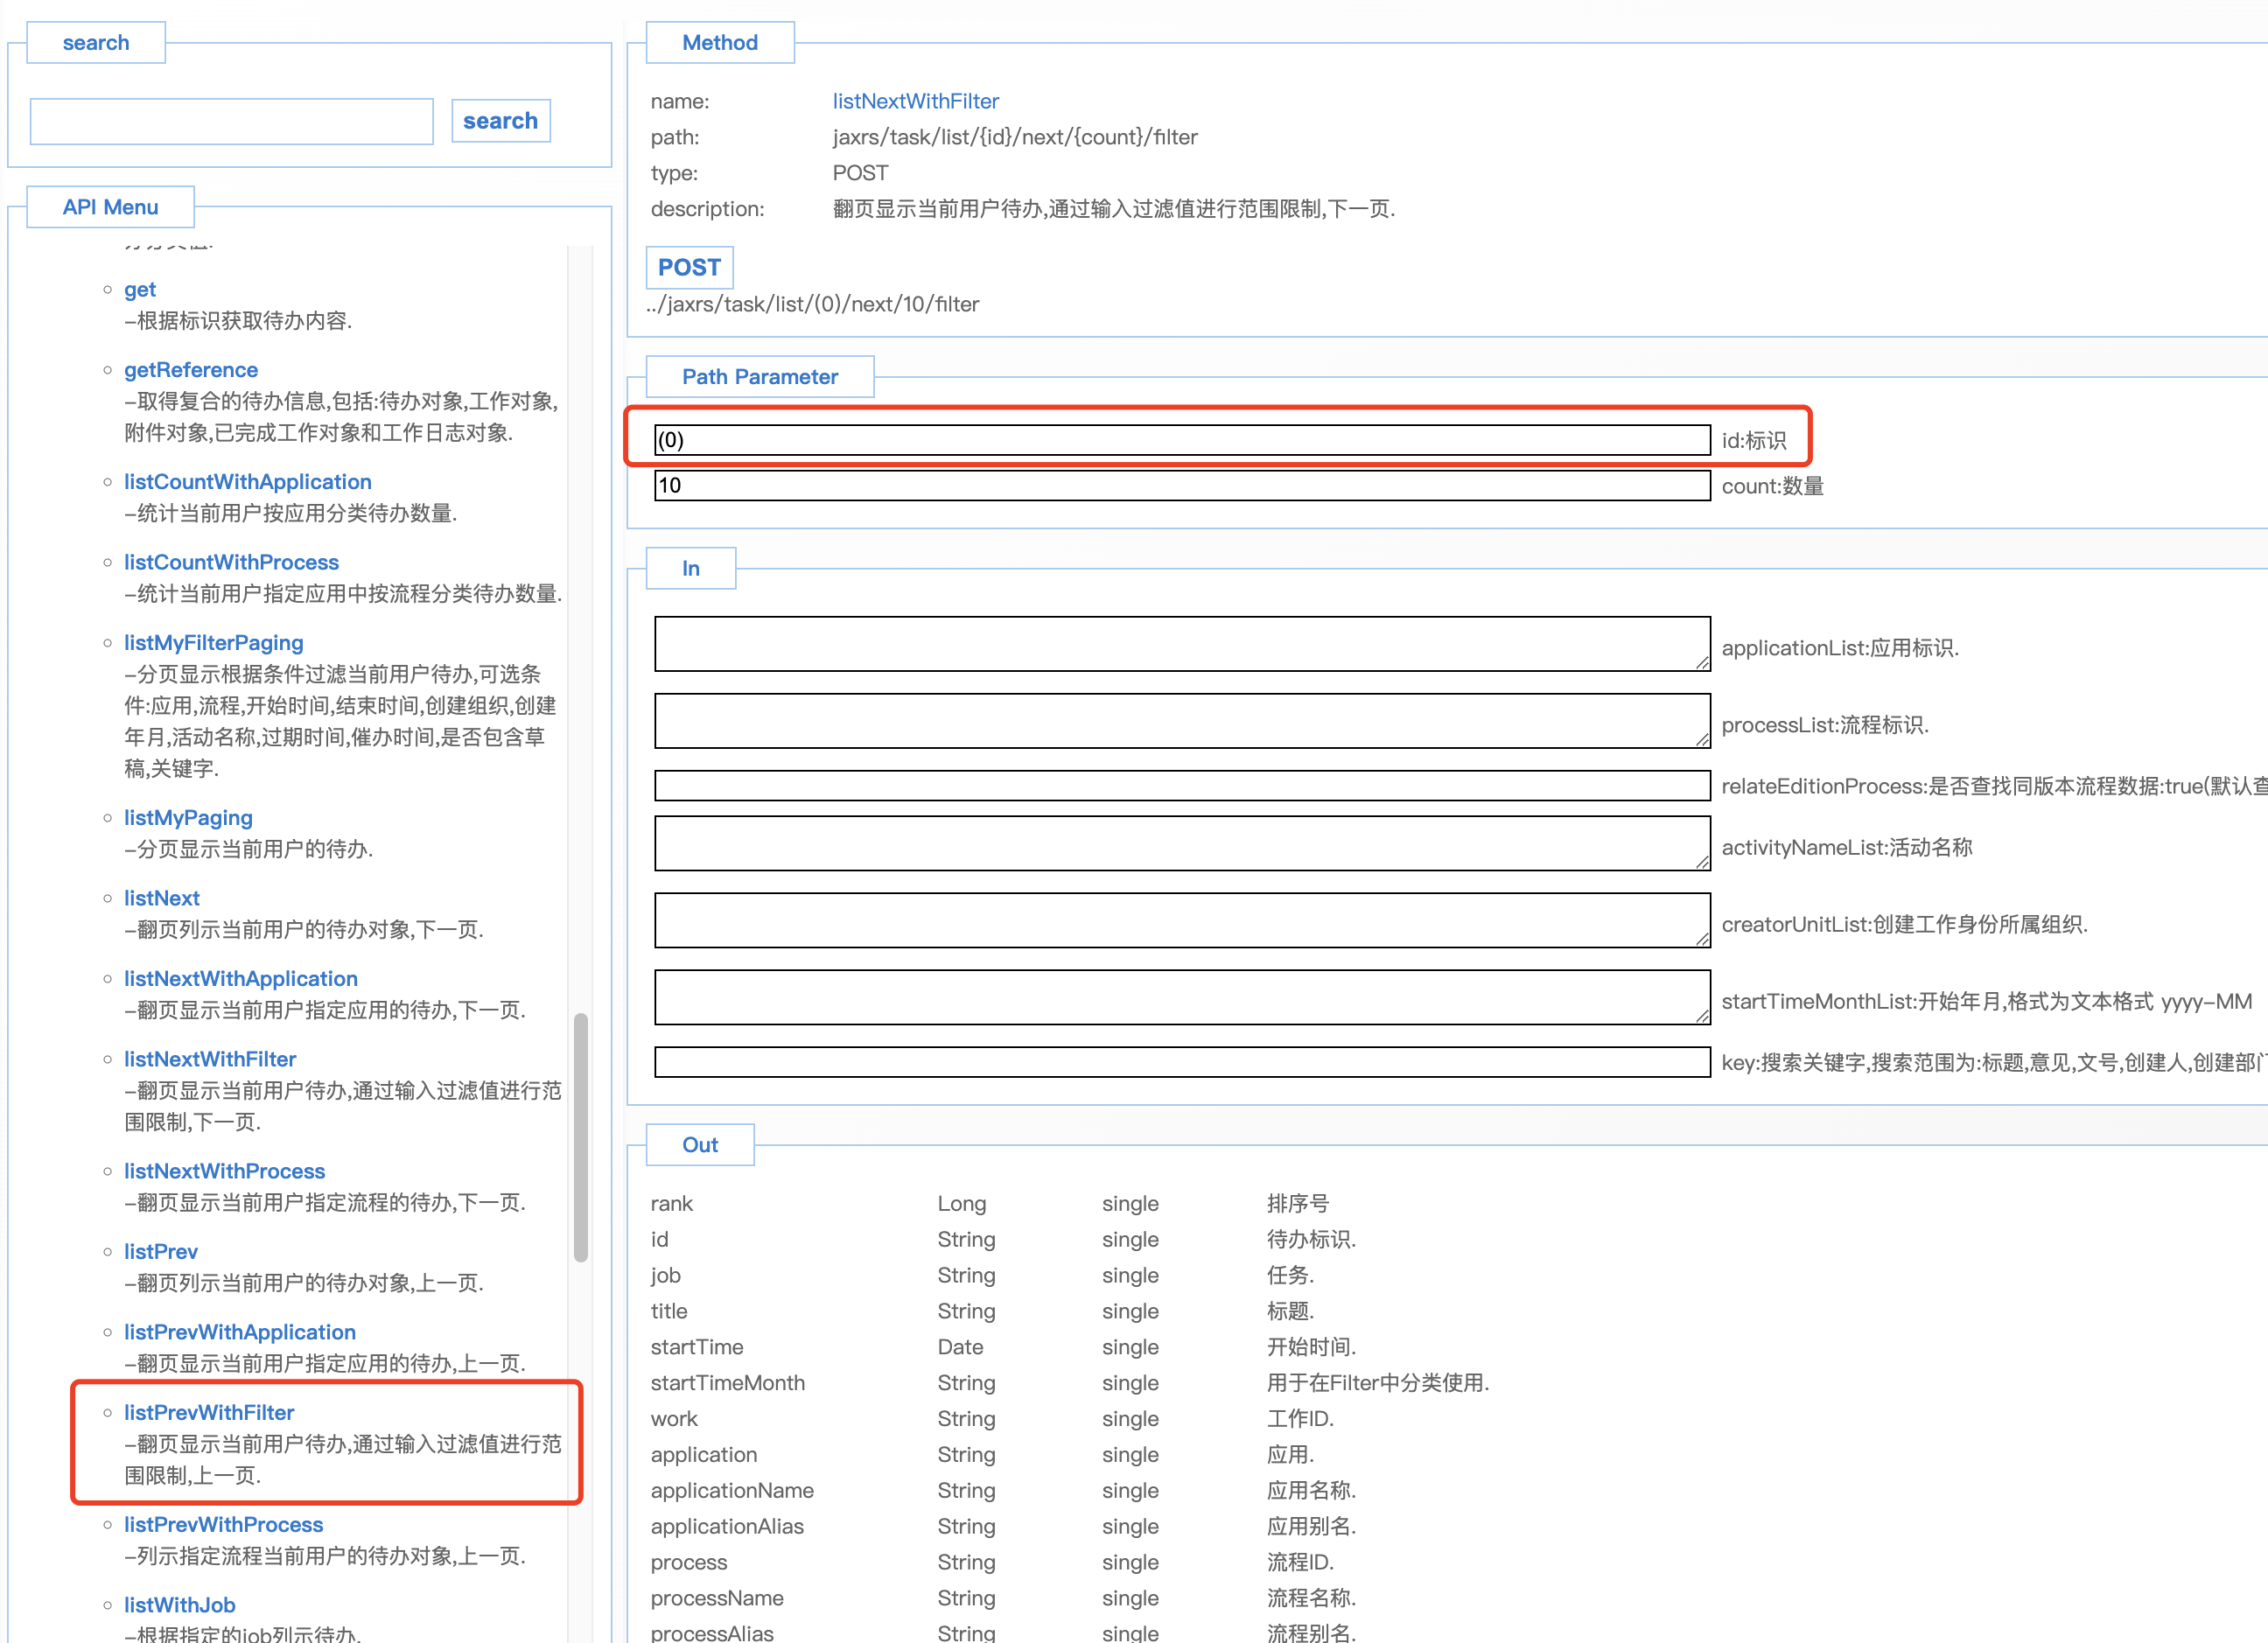Open listMyPaging method link
This screenshot has height=1643, width=2268.
188,818
